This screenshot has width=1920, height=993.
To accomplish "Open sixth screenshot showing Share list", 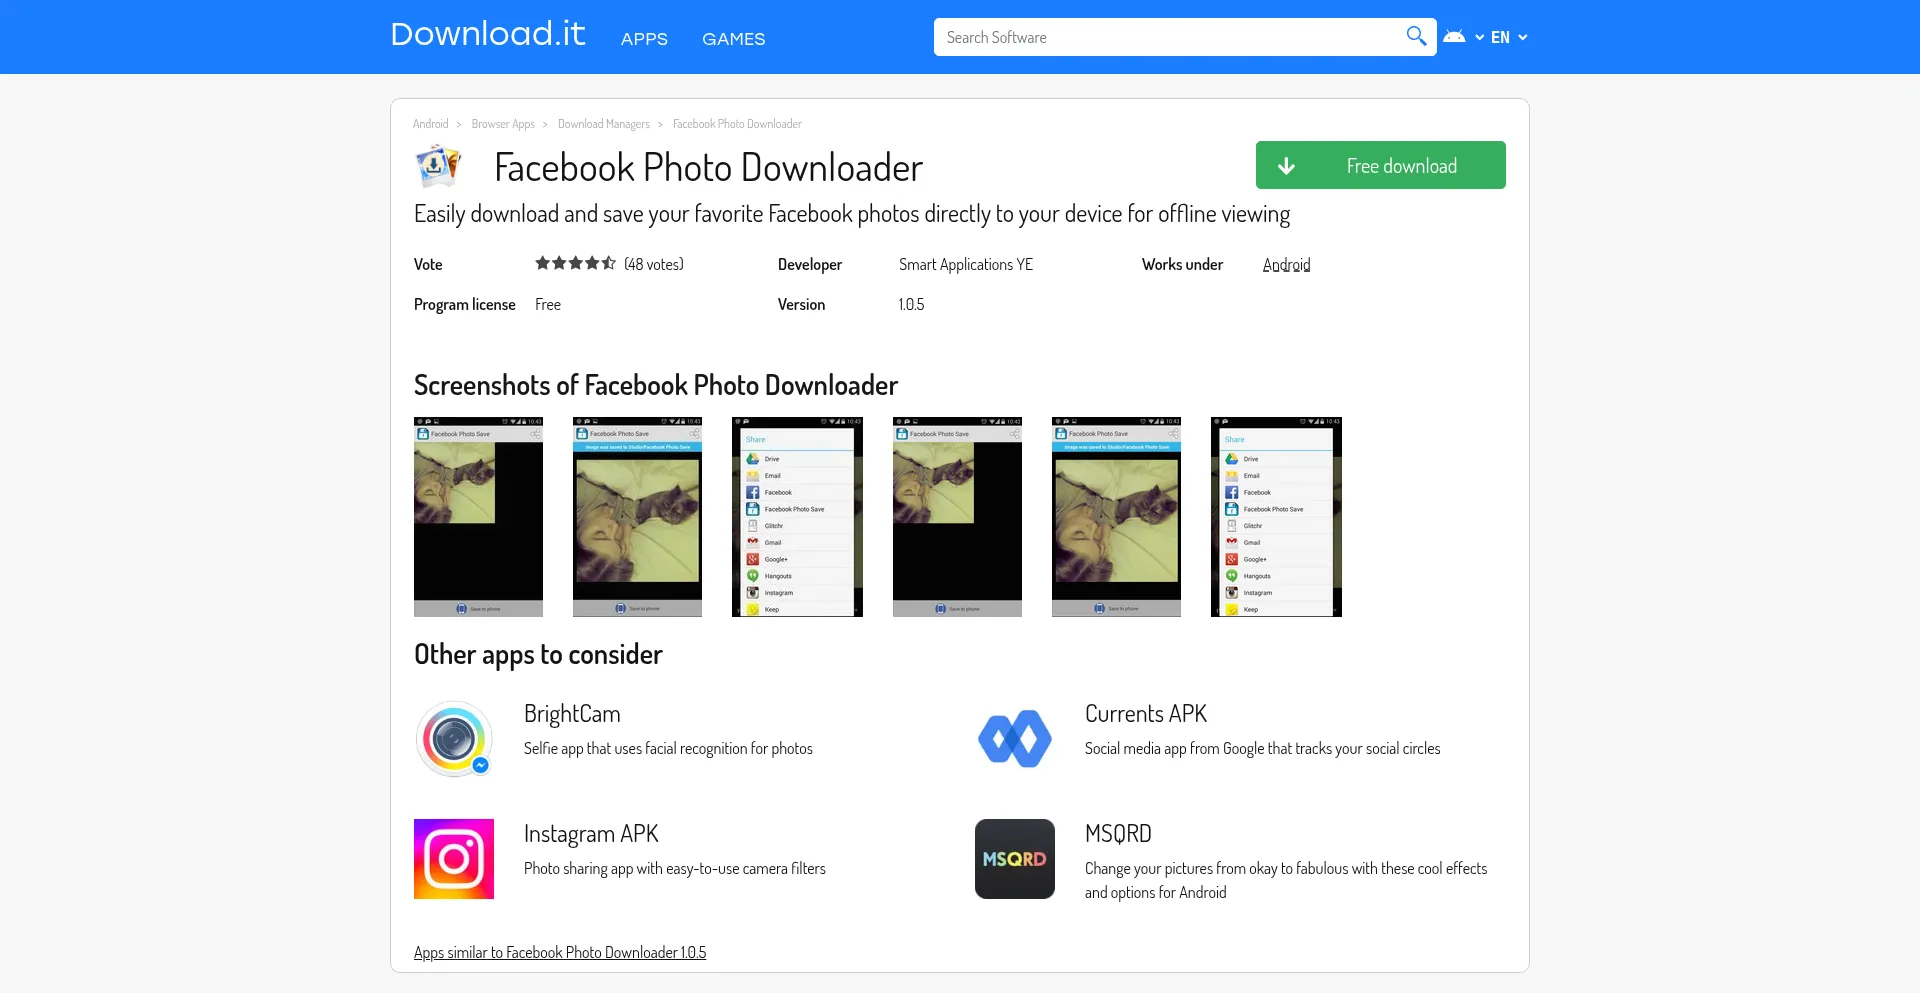I will pyautogui.click(x=1276, y=517).
